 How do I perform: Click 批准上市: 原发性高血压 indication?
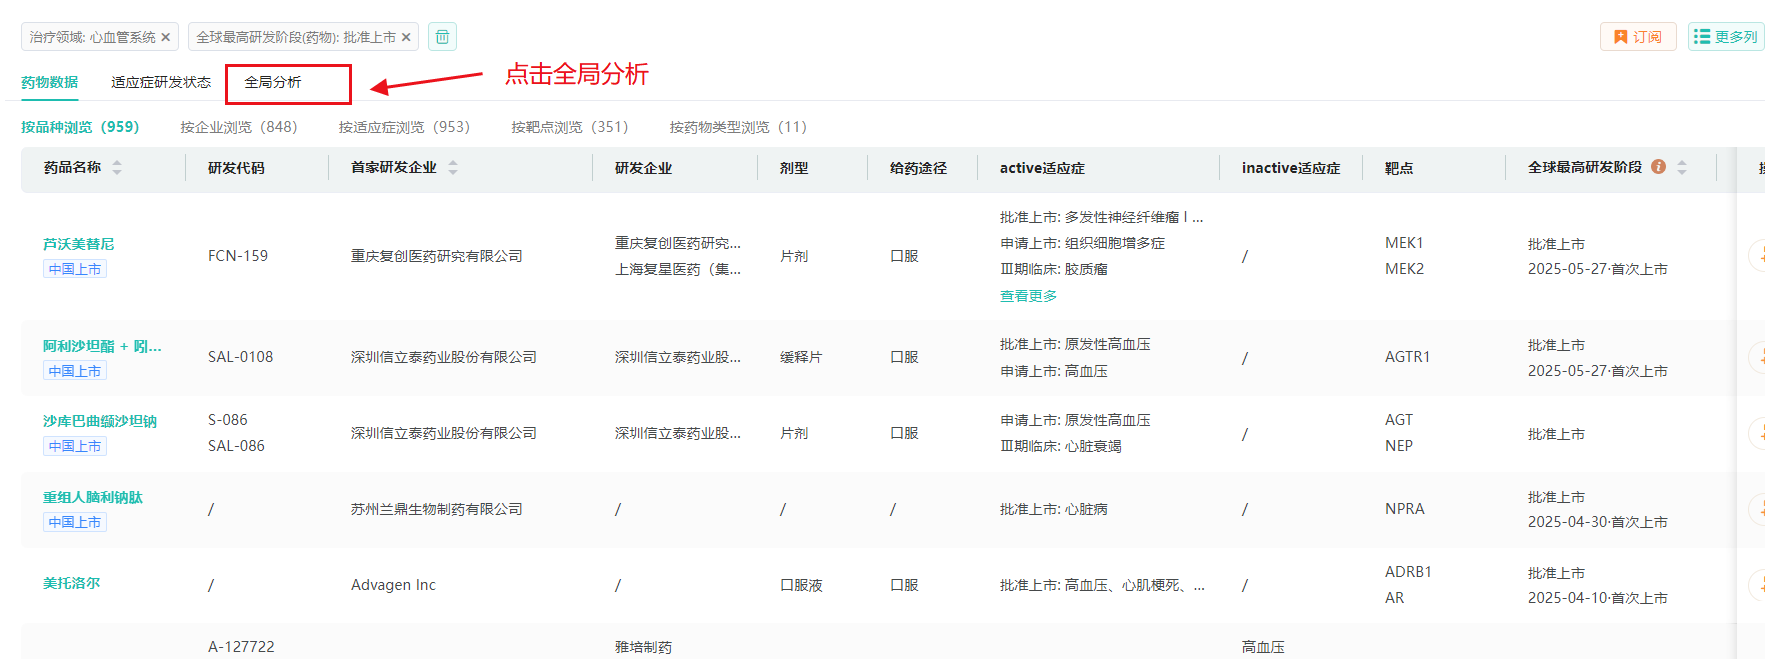pos(1075,344)
